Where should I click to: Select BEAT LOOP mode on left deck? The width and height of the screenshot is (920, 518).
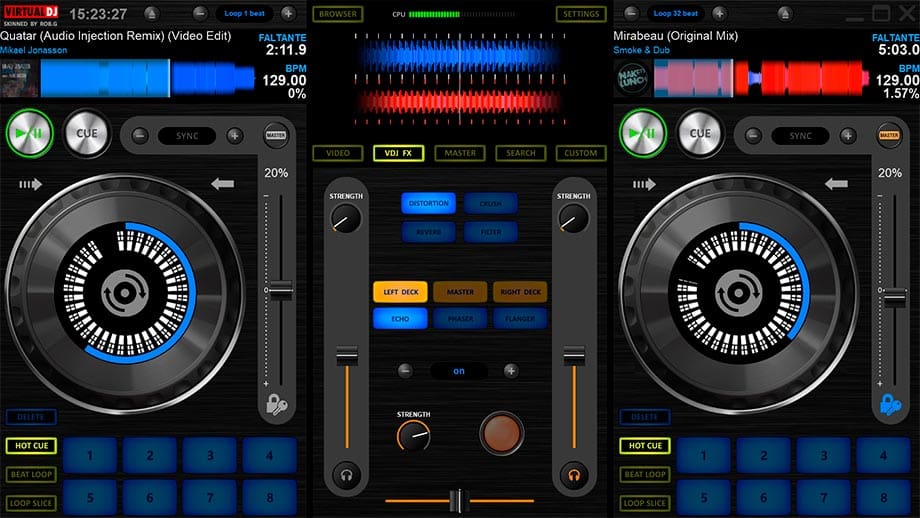click(x=32, y=474)
